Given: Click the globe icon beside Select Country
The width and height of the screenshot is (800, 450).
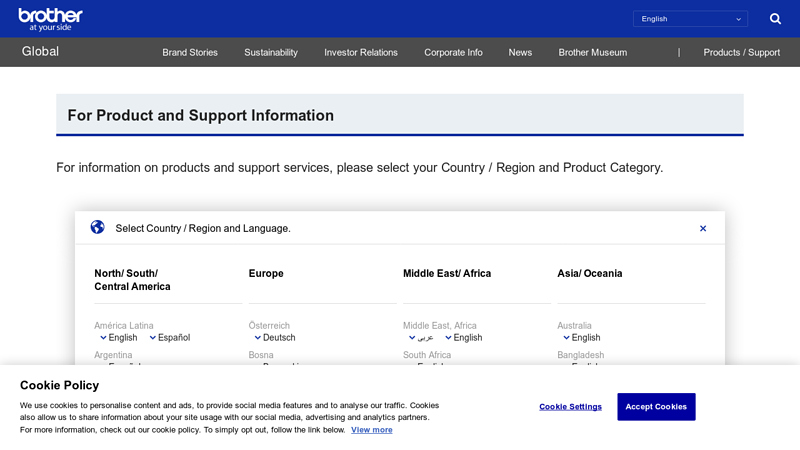Looking at the screenshot, I should [97, 227].
